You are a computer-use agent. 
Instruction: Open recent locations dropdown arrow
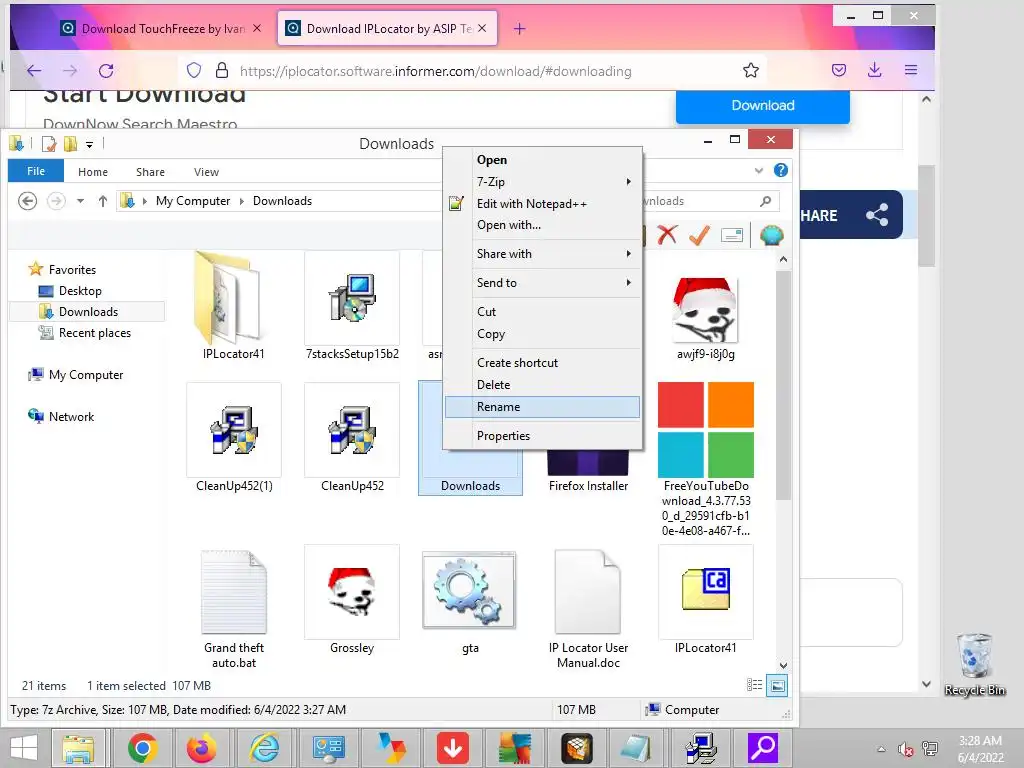pos(80,201)
